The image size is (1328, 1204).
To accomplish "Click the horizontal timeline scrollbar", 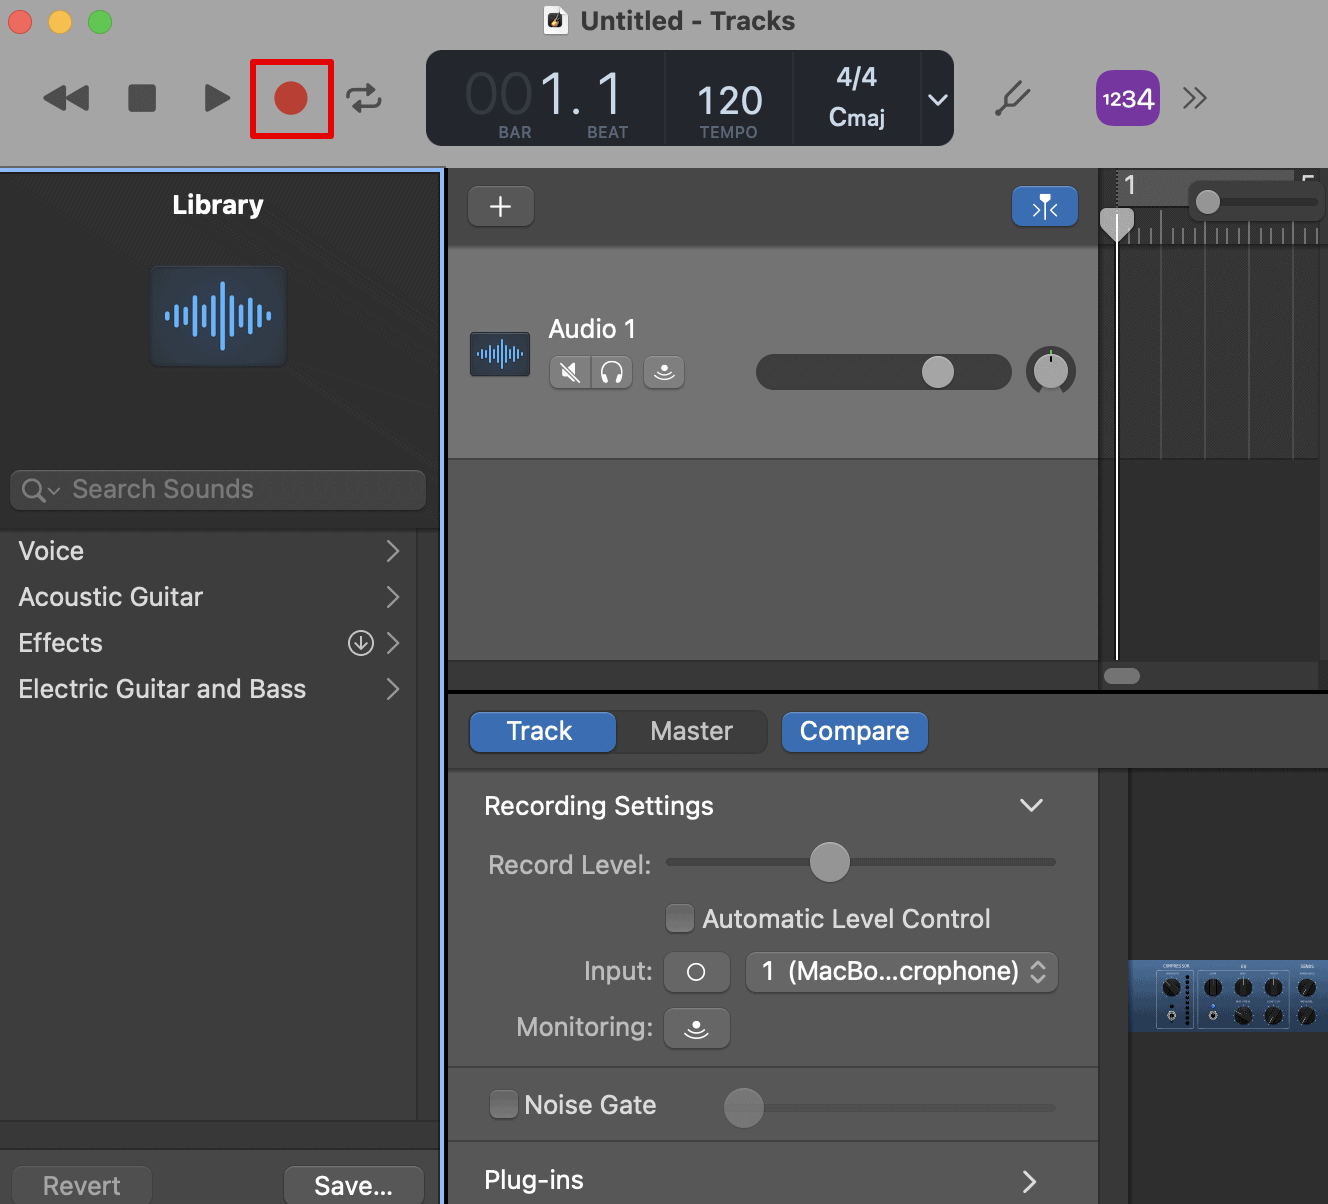I will pyautogui.click(x=1122, y=676).
